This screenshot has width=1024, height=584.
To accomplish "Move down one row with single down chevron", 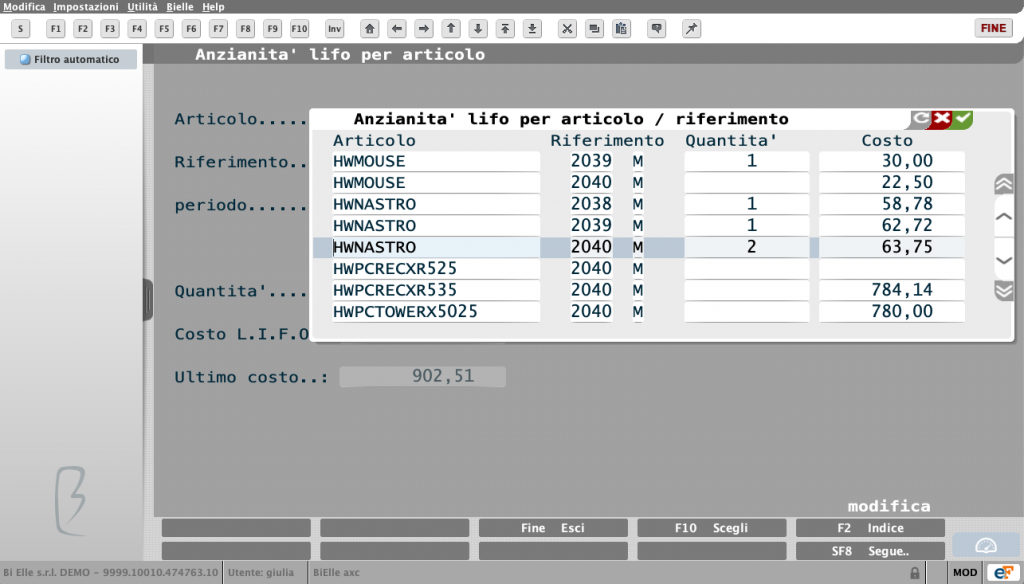I will coord(1004,259).
